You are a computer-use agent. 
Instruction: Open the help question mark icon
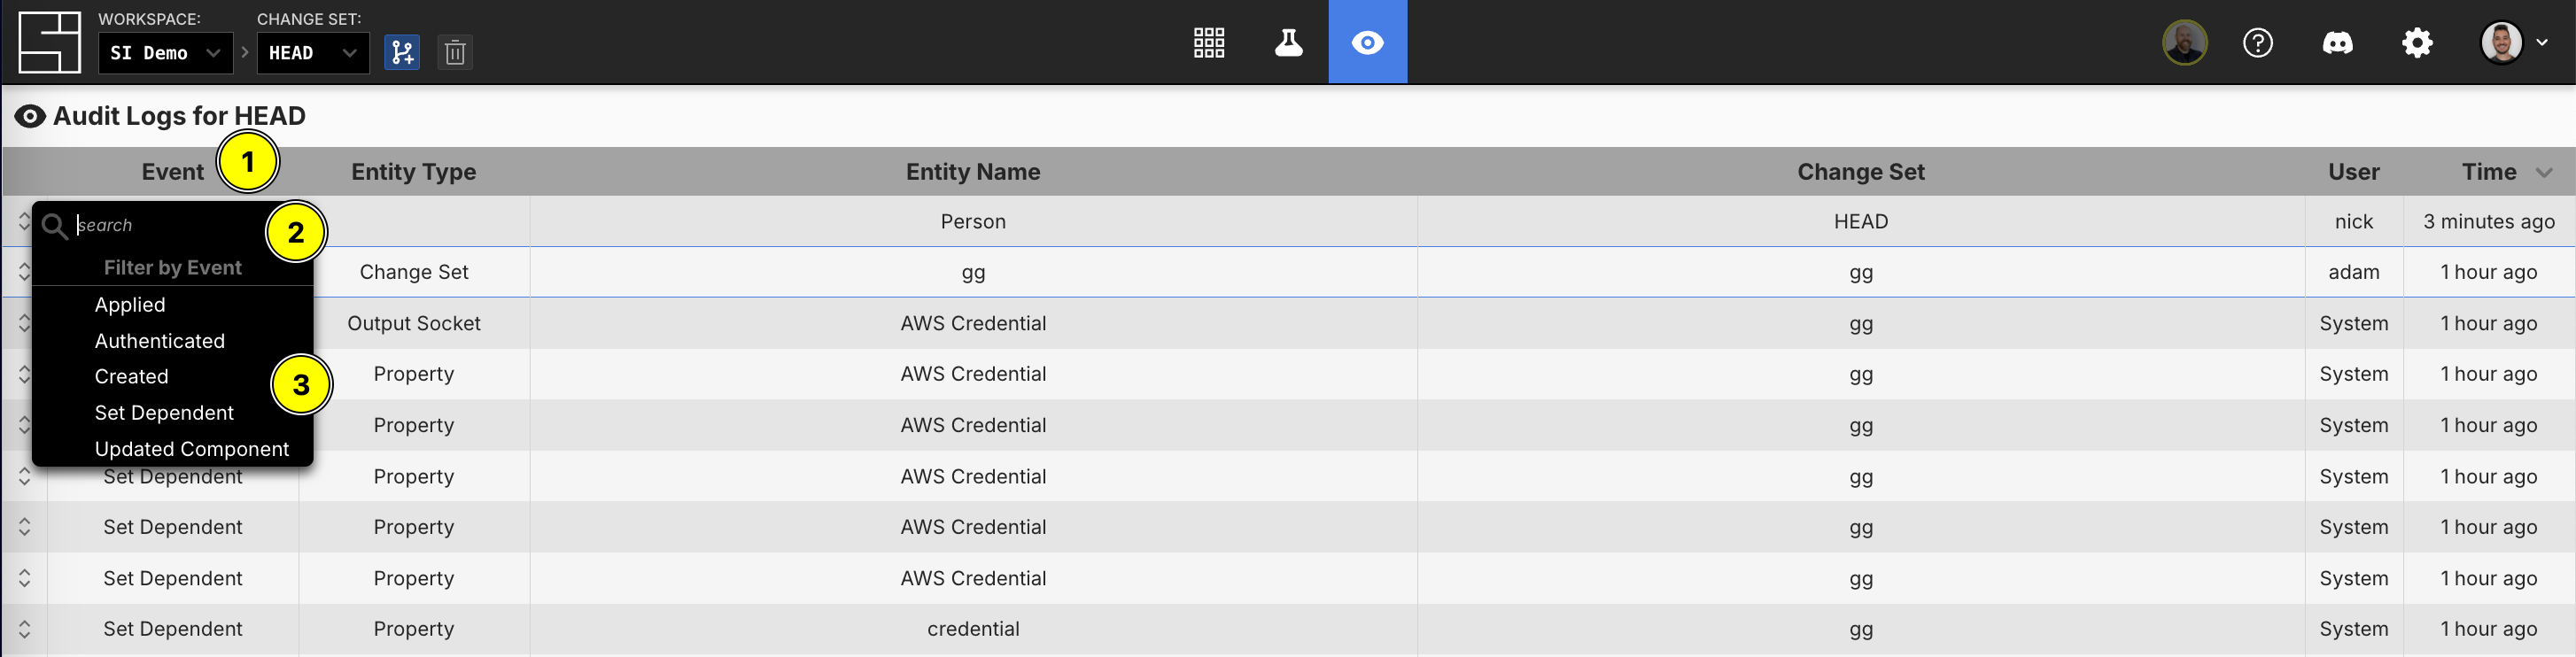[x=2257, y=42]
